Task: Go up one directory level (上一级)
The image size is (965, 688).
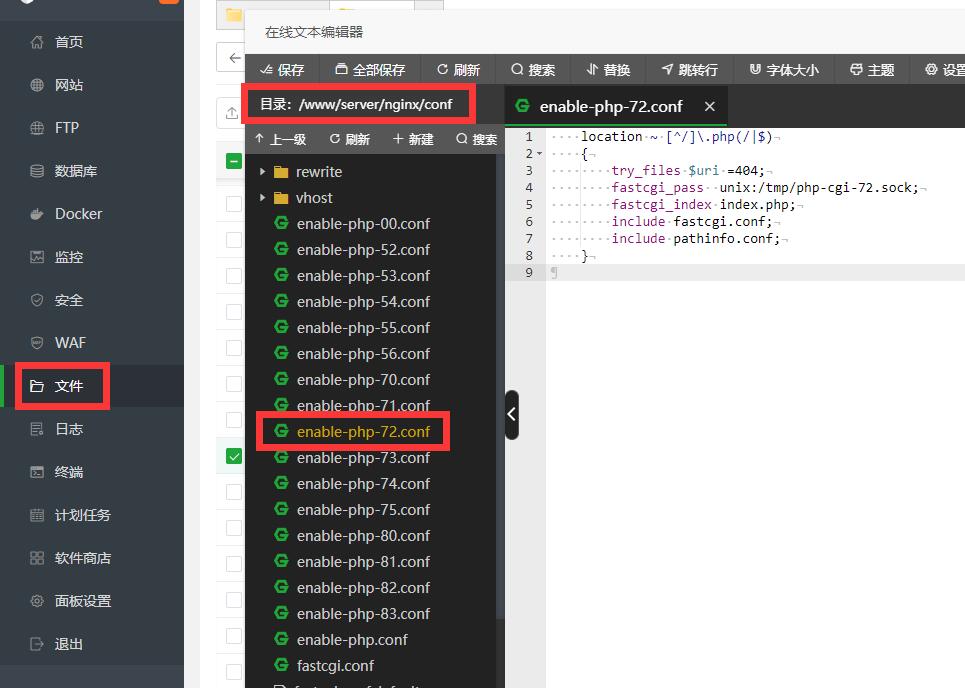Action: click(280, 139)
